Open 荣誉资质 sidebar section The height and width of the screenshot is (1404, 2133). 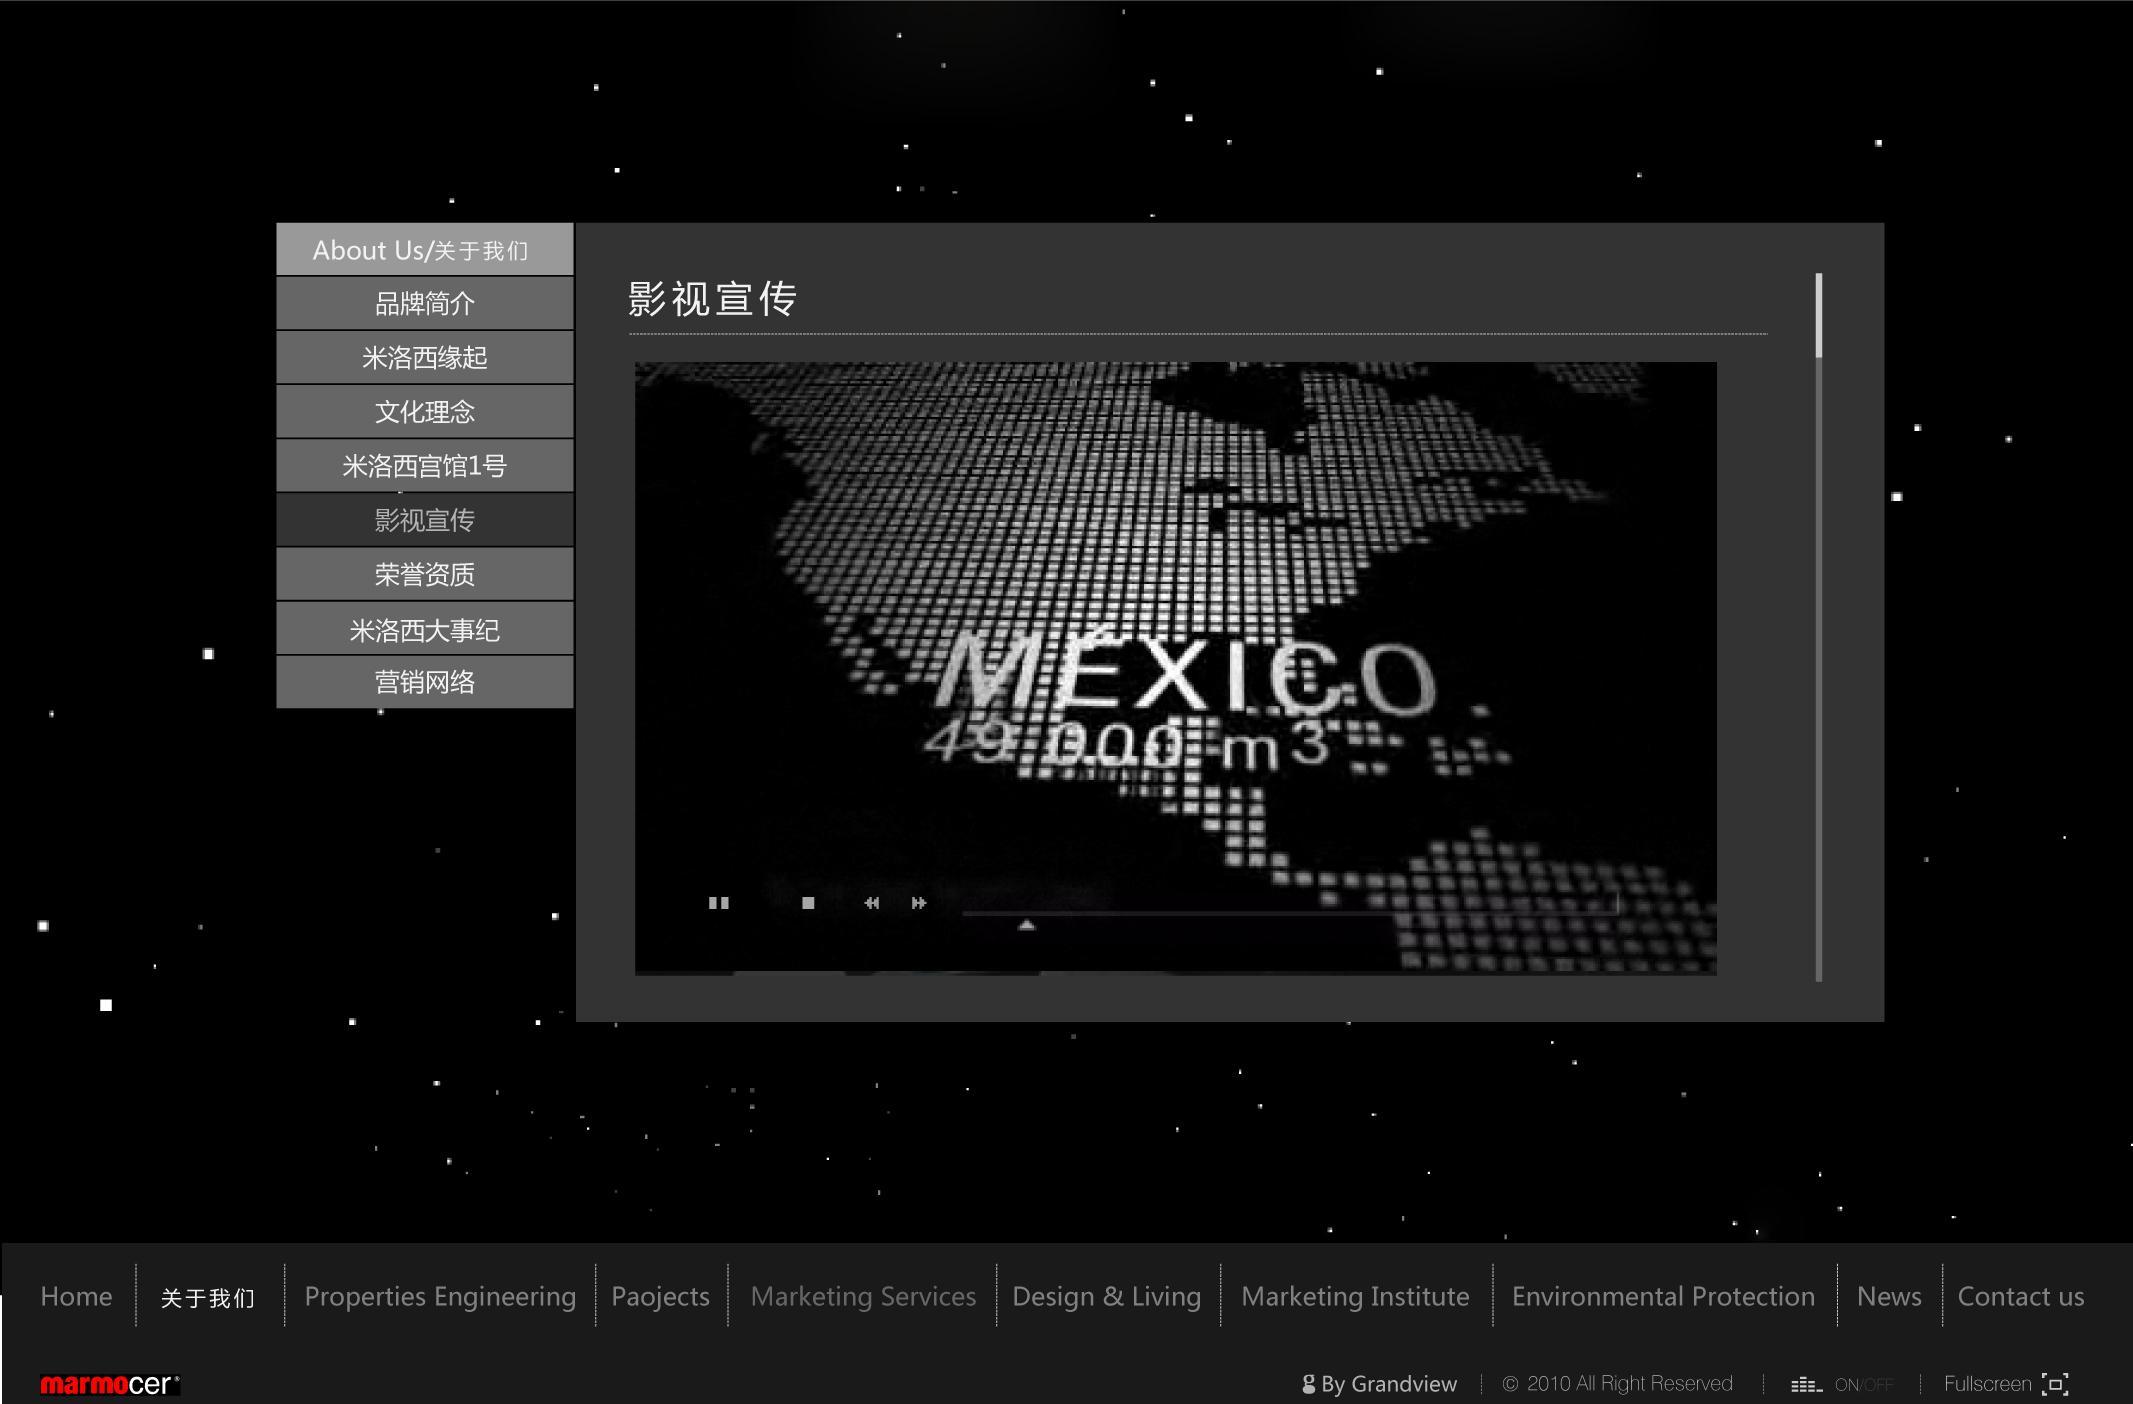click(x=425, y=575)
